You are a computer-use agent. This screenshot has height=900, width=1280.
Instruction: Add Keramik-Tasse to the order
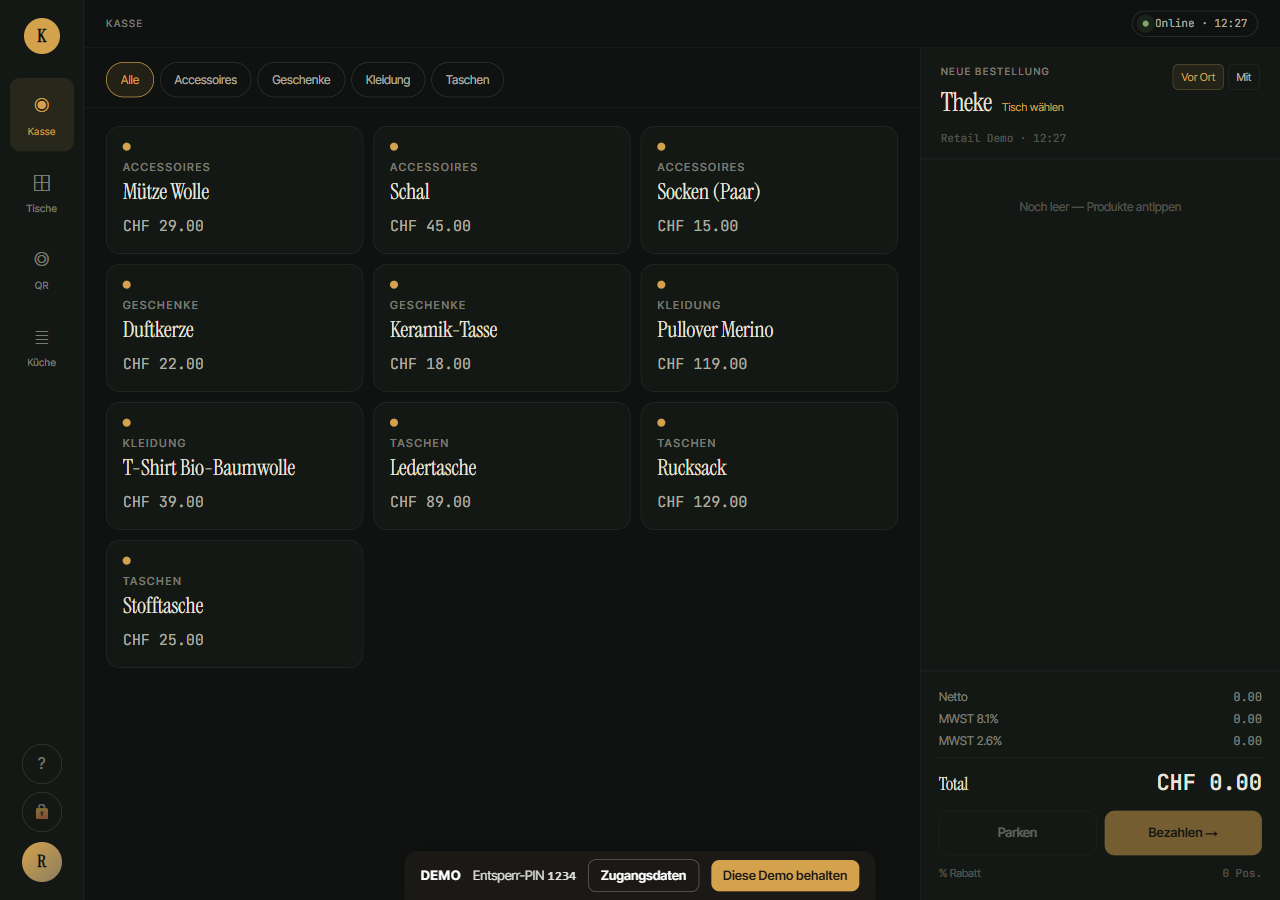coord(501,328)
